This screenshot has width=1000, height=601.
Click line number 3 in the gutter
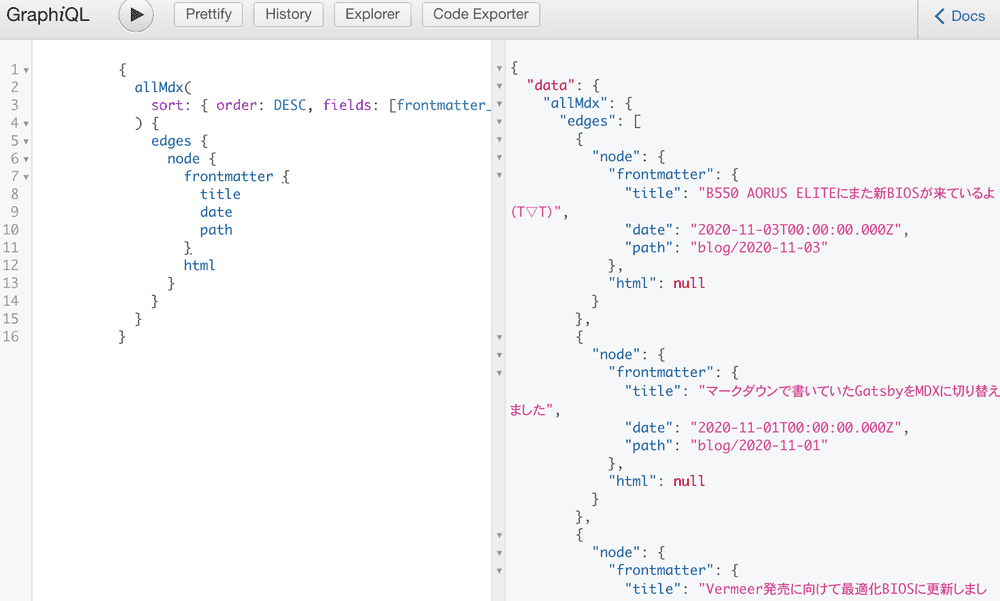pos(14,105)
